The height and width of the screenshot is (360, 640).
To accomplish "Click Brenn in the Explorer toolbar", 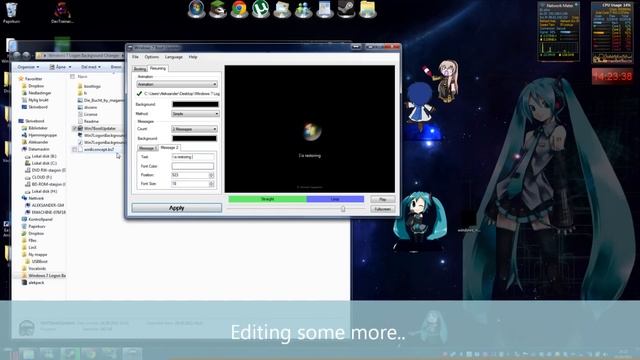I will tap(116, 67).
